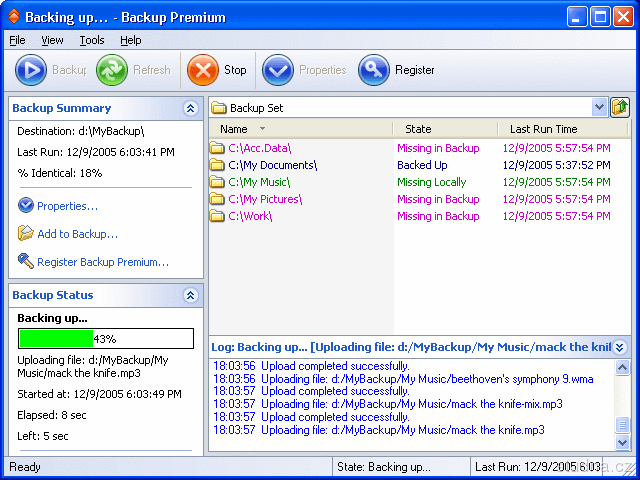Click the log scrollbar thumb
Screen dimensions: 640x480
pos(622,424)
